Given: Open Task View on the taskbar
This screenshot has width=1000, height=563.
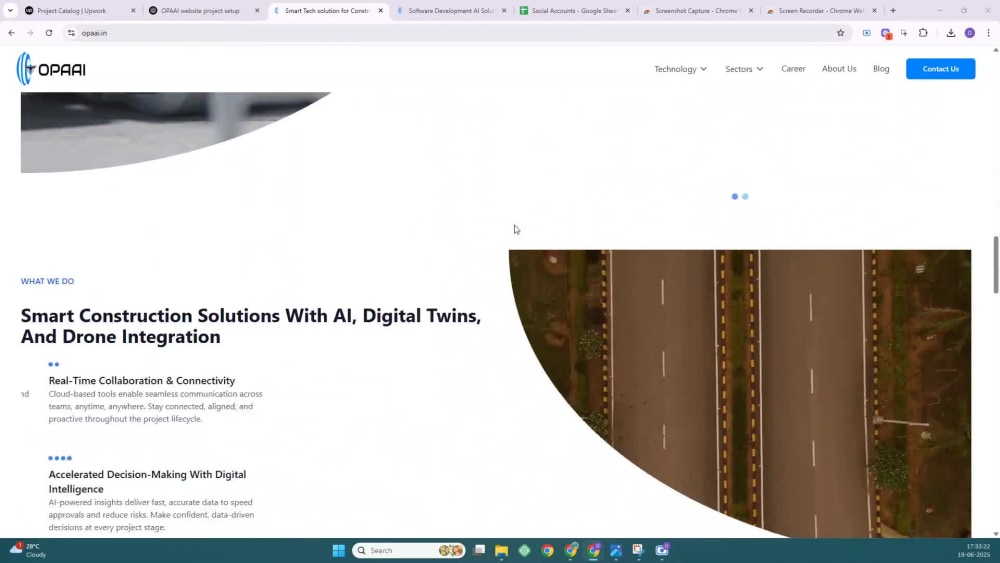Looking at the screenshot, I should point(479,550).
